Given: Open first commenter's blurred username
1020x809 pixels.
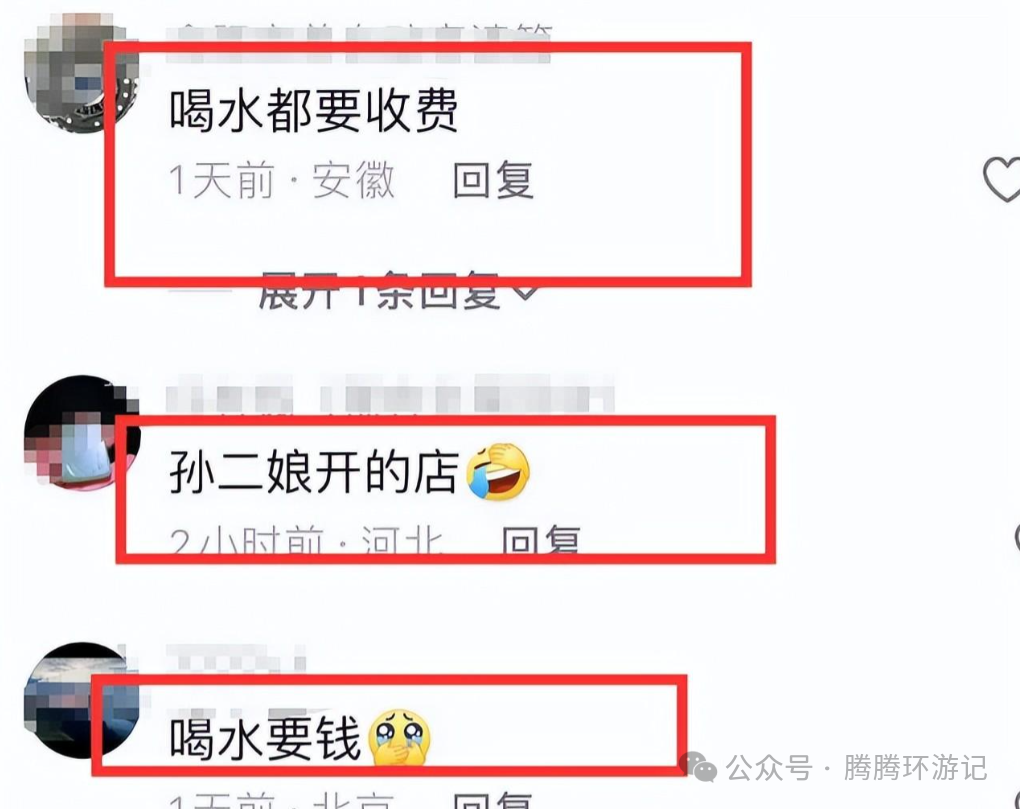Looking at the screenshot, I should pos(359,43).
